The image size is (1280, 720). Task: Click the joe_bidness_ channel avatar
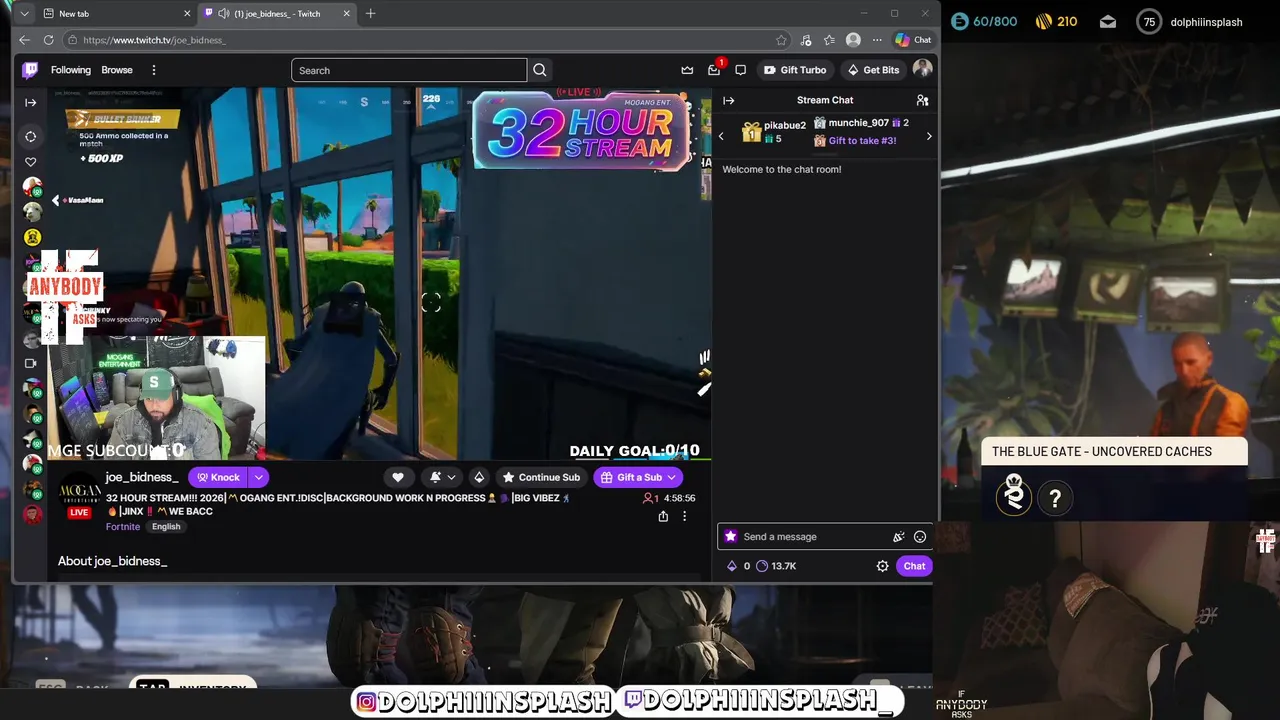pyautogui.click(x=79, y=492)
